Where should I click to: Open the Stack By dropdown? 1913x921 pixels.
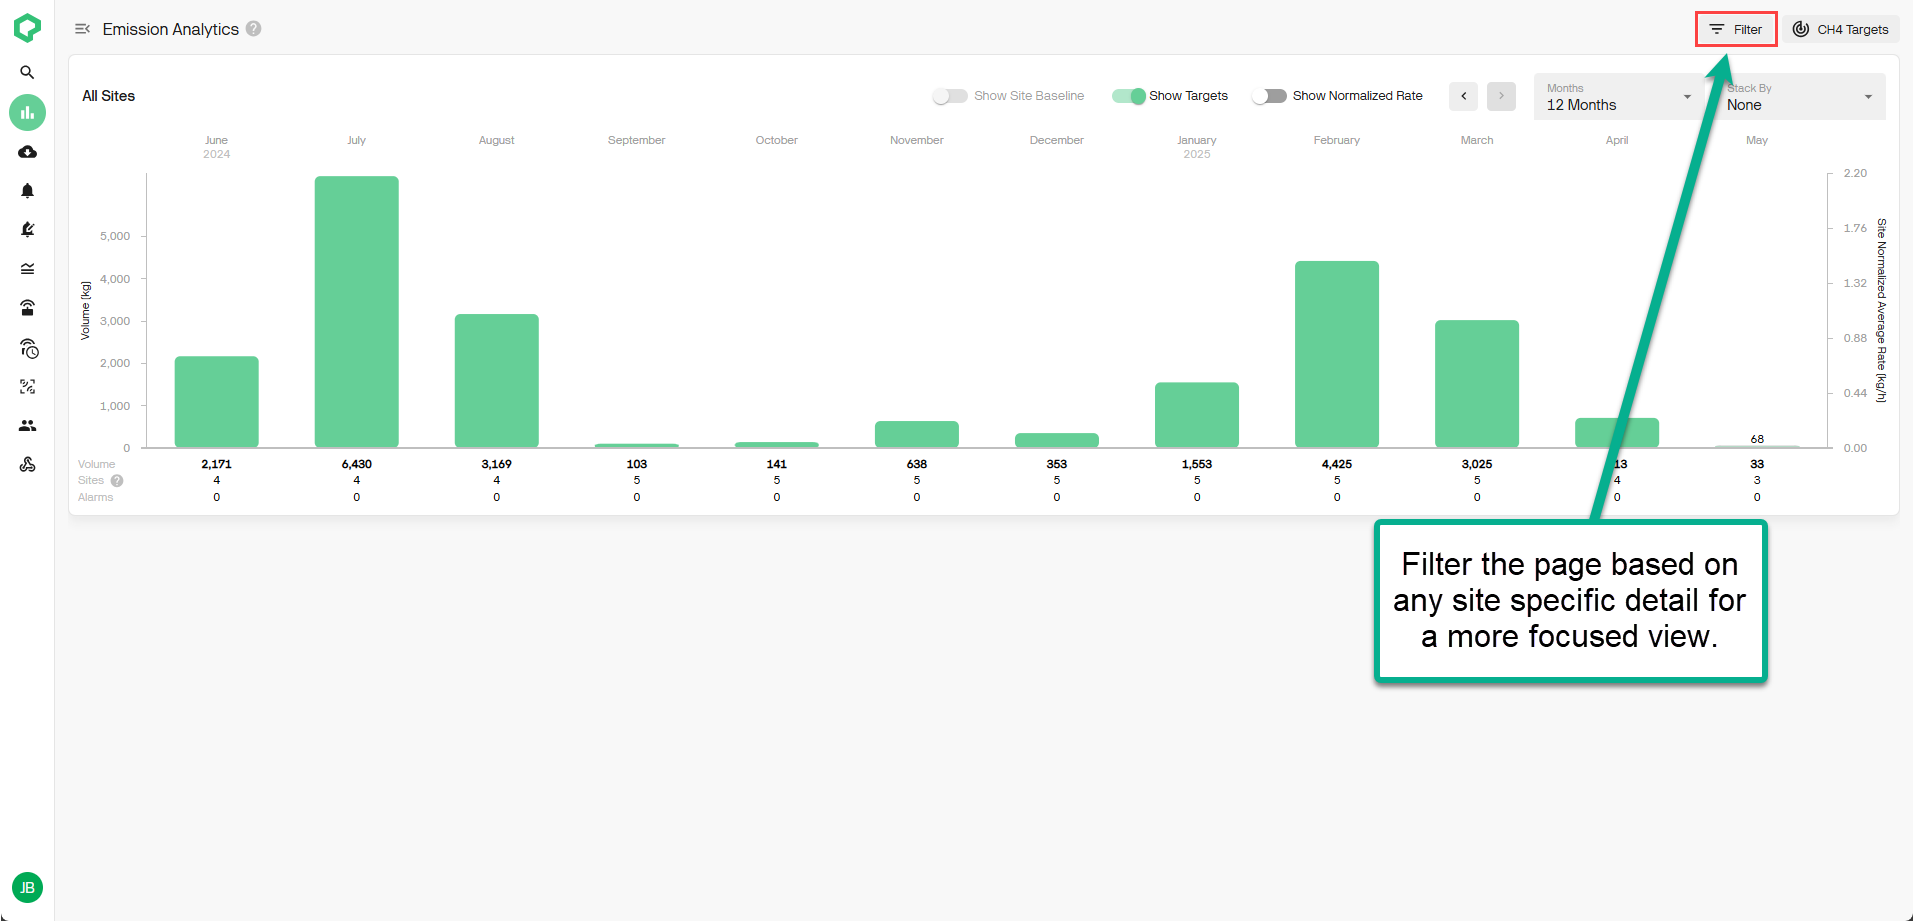point(1797,96)
